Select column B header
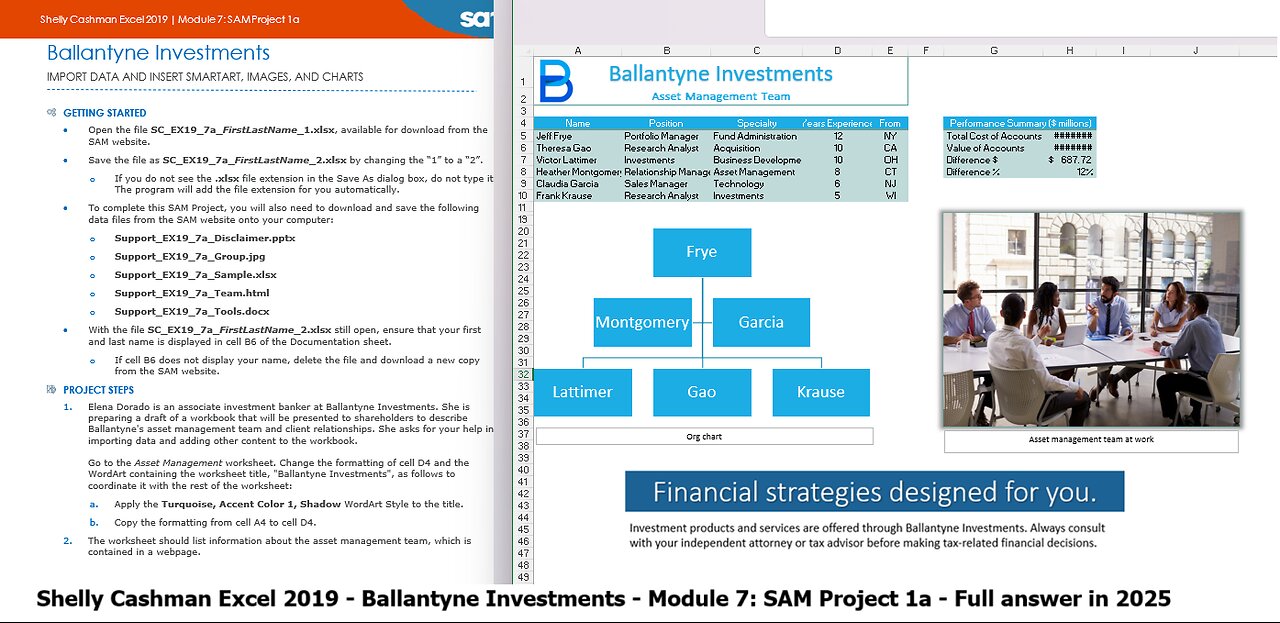Viewport: 1280px width, 623px height. point(666,50)
